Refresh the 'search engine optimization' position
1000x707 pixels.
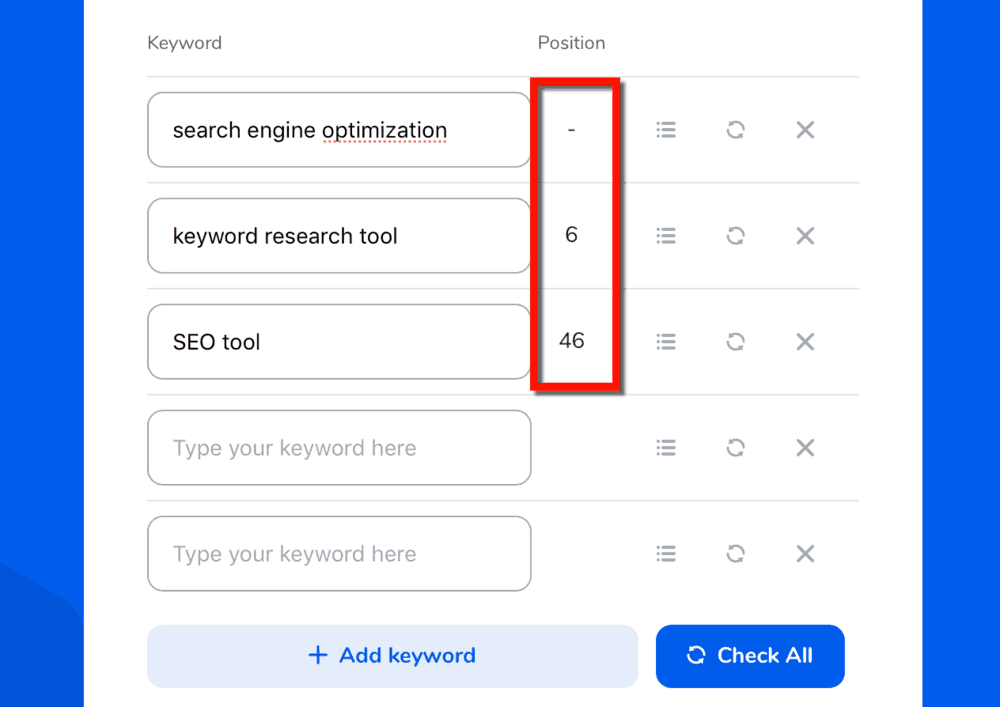735,129
